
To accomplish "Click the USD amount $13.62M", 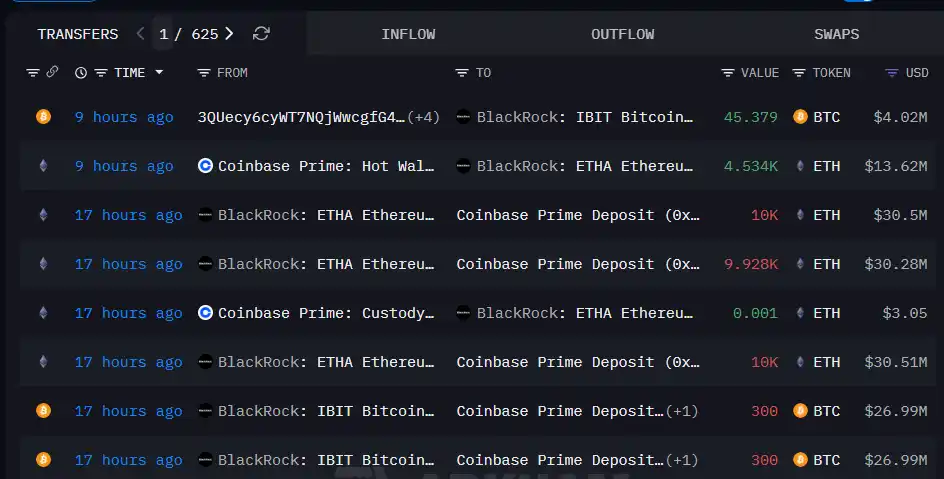I will [896, 166].
